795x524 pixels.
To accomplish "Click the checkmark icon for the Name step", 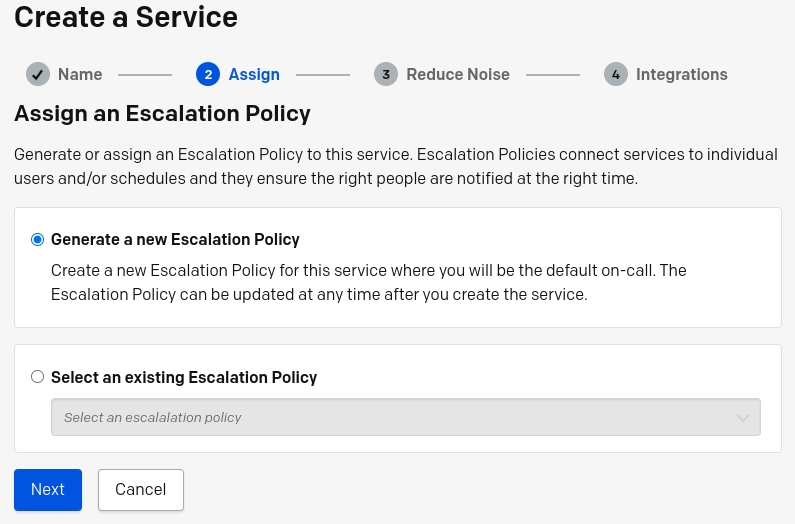I will (x=38, y=75).
